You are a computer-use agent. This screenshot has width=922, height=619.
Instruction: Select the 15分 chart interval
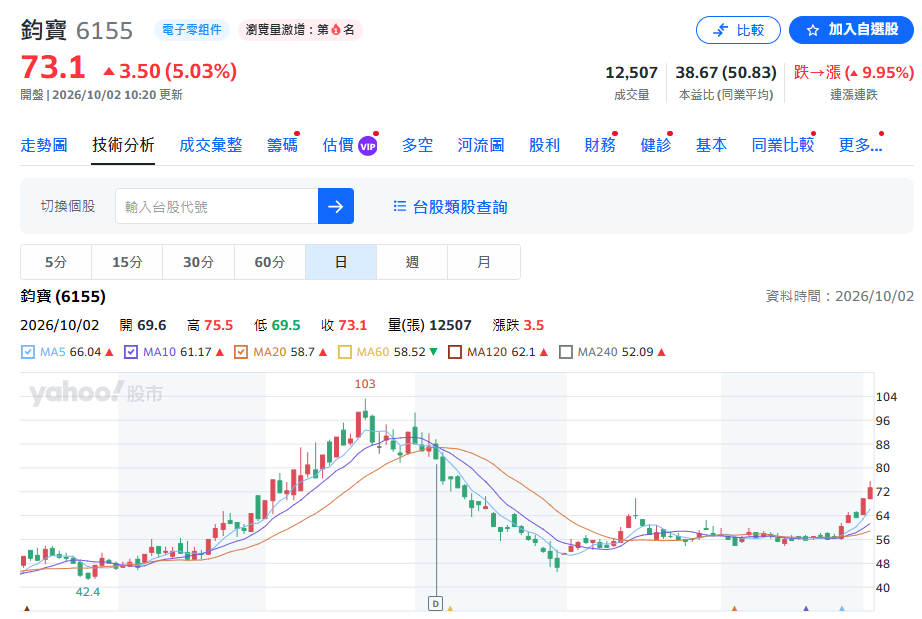pyautogui.click(x=127, y=262)
